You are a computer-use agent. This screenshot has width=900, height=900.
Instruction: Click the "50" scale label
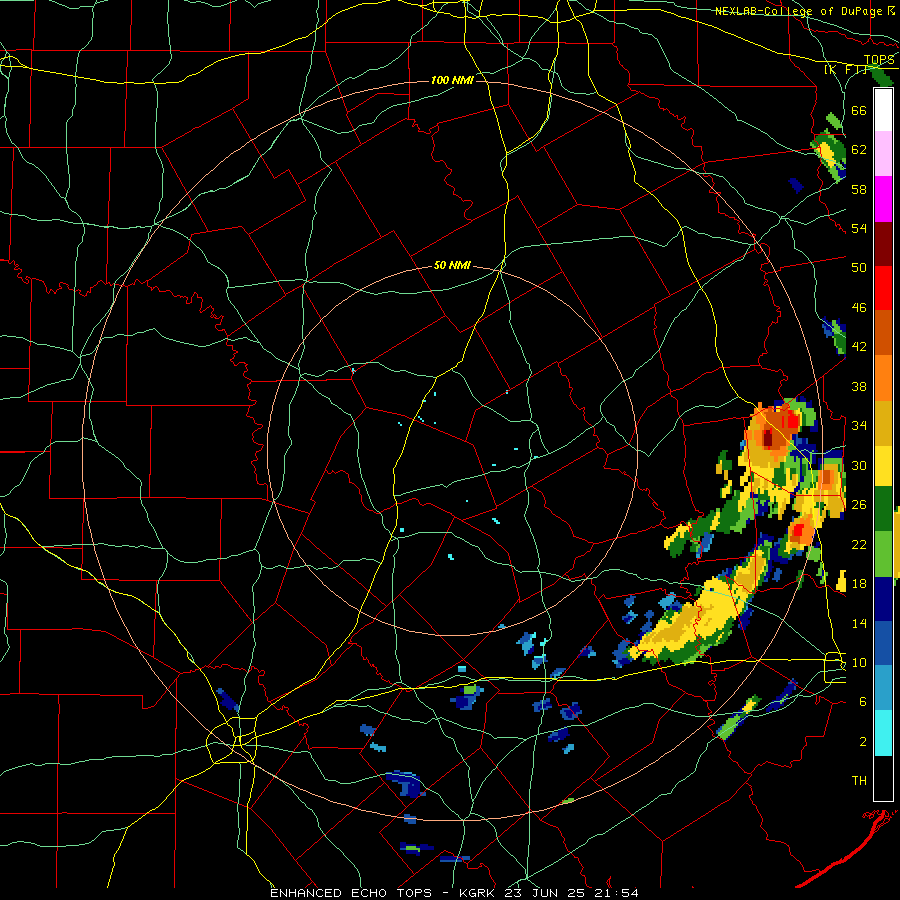click(x=859, y=268)
